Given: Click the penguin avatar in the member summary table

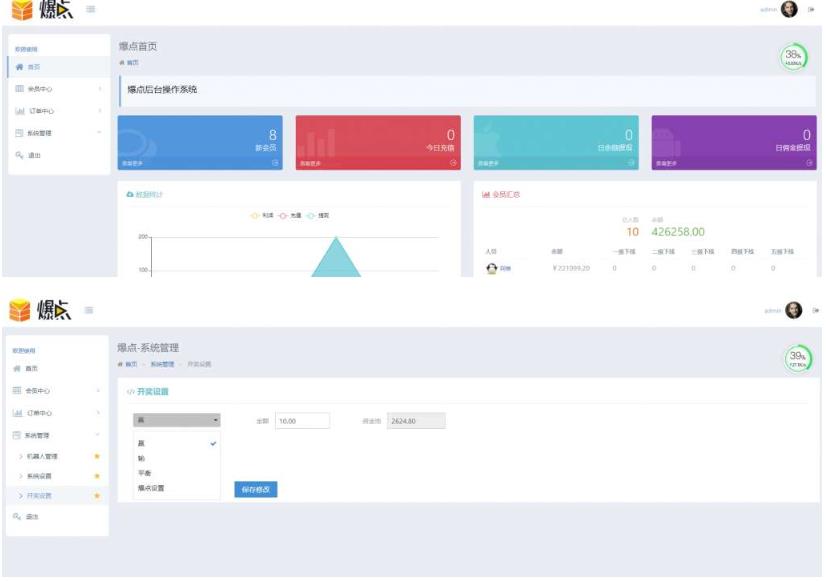Looking at the screenshot, I should click(x=491, y=269).
